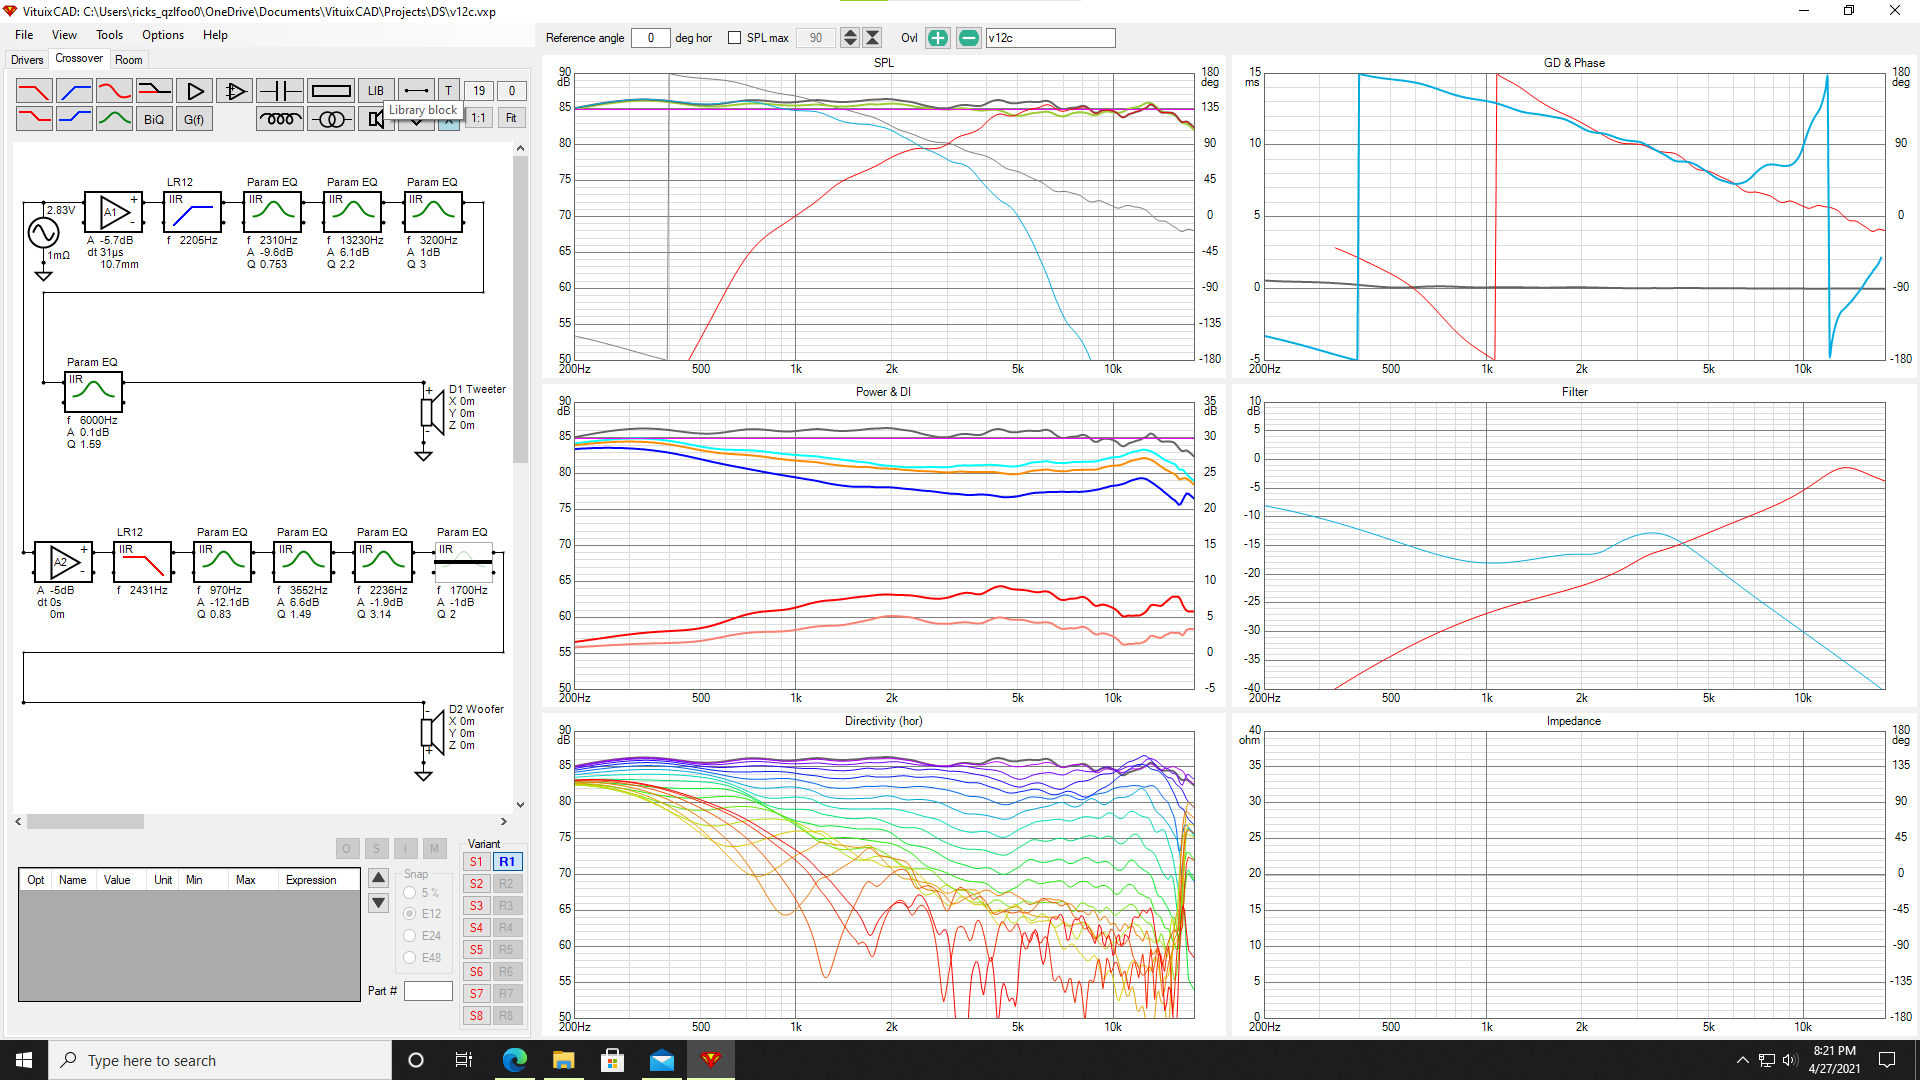Select Param EQ block at 6000Hz
The image size is (1920, 1080).
click(x=93, y=392)
